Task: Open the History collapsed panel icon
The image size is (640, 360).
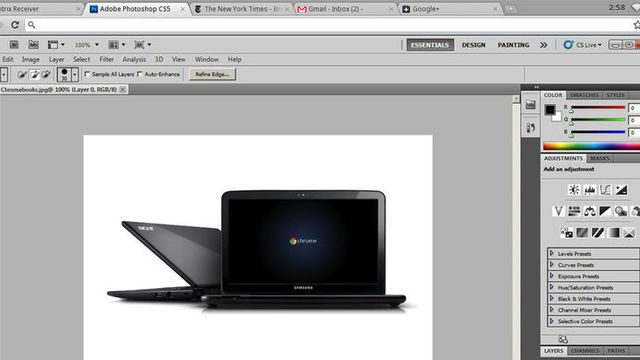Action: [x=530, y=128]
